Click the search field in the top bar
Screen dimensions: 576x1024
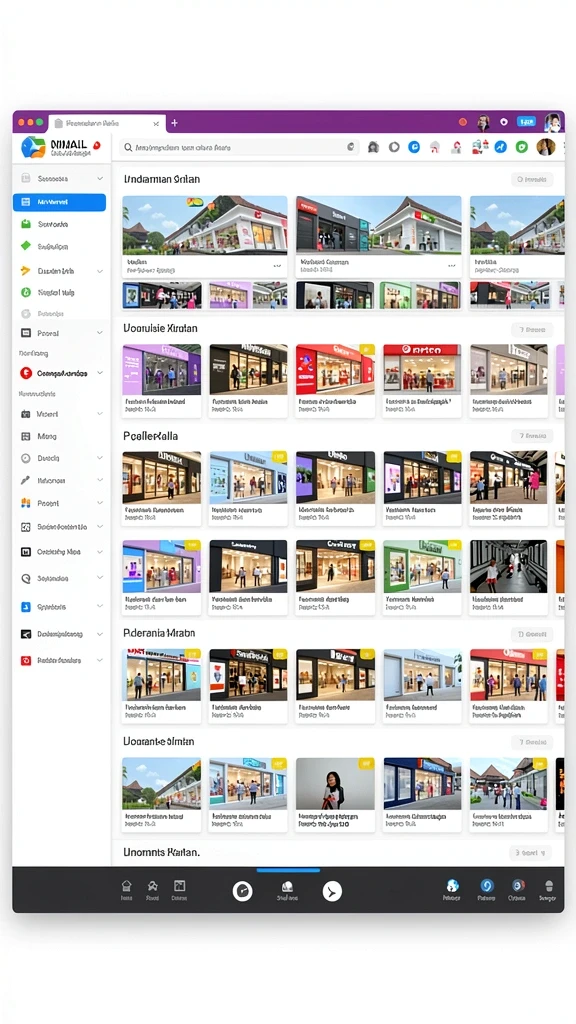tap(239, 148)
